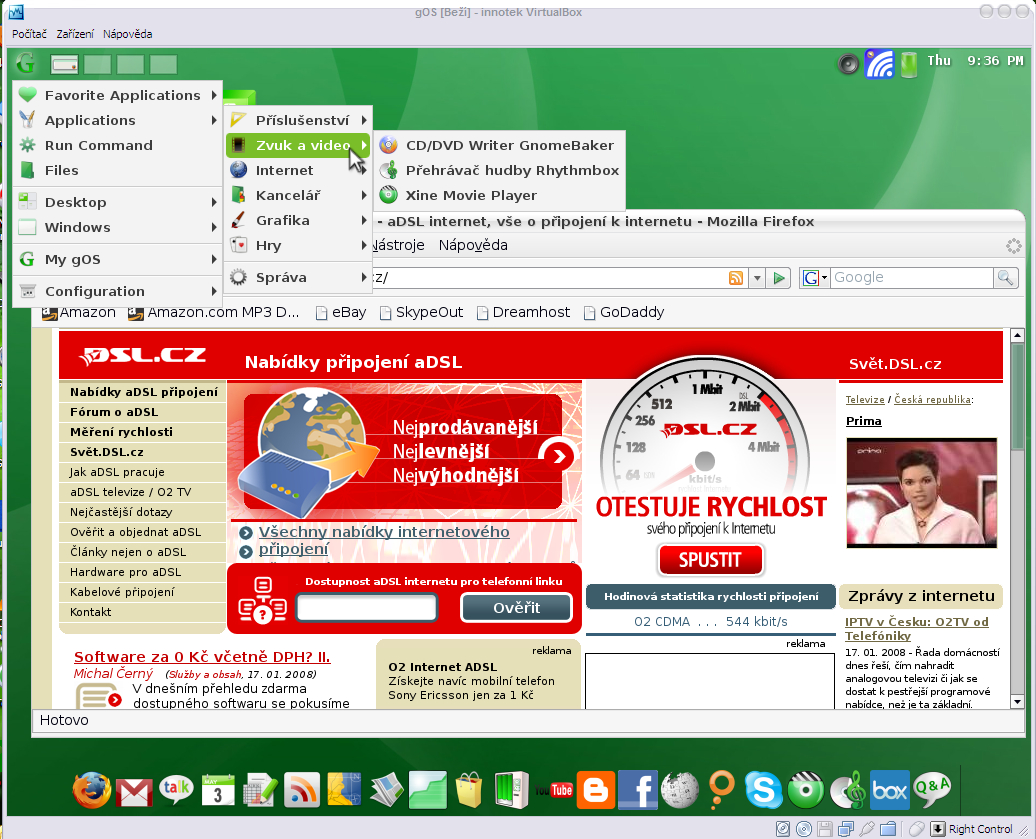This screenshot has width=1036, height=839.
Task: Open the Q&A speech bubble dock icon
Action: point(932,789)
